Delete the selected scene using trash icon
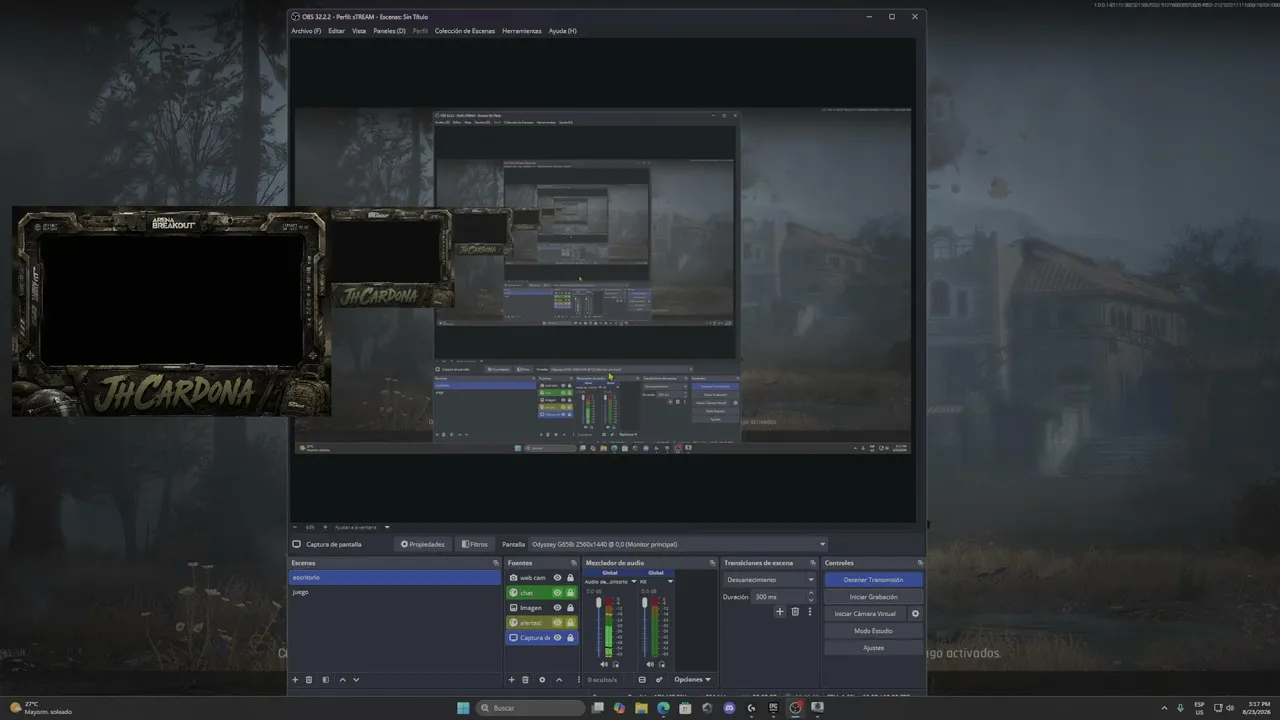This screenshot has height=720, width=1280. [x=309, y=680]
